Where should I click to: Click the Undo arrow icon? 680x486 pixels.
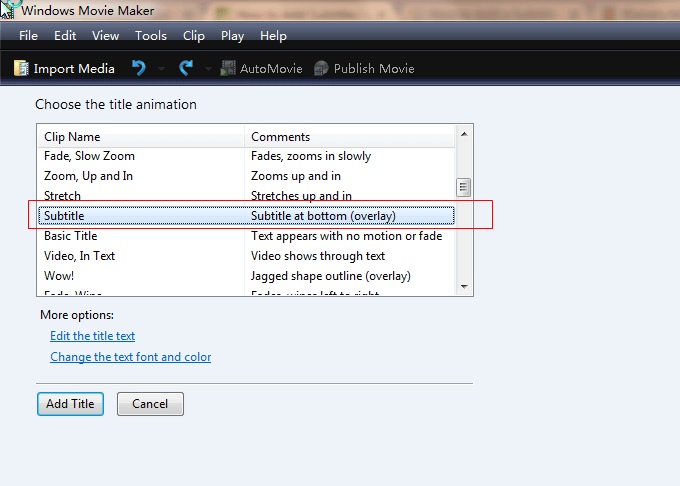click(x=139, y=68)
